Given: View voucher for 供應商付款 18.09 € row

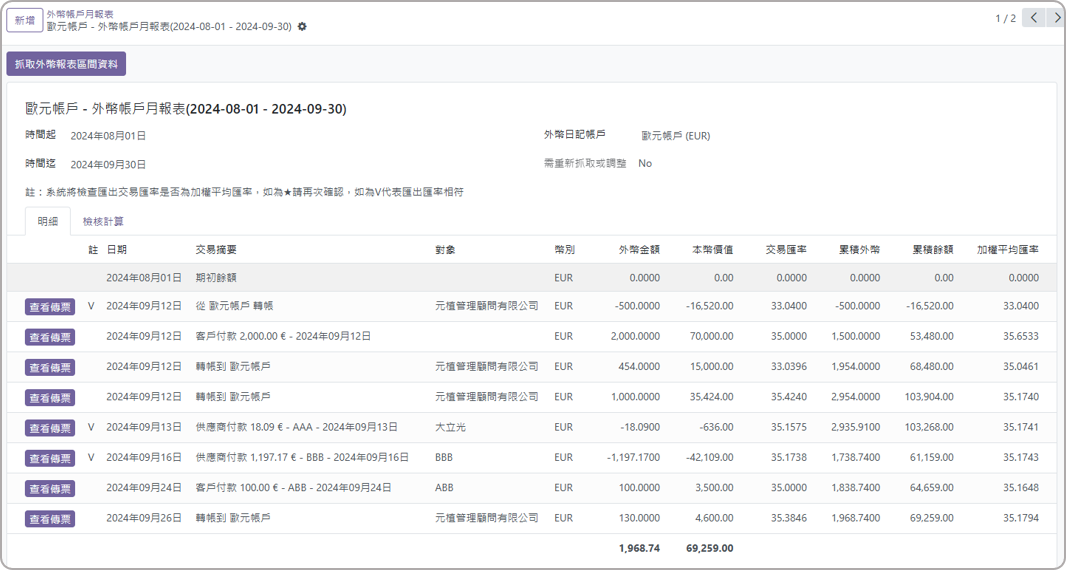Looking at the screenshot, I should [50, 428].
